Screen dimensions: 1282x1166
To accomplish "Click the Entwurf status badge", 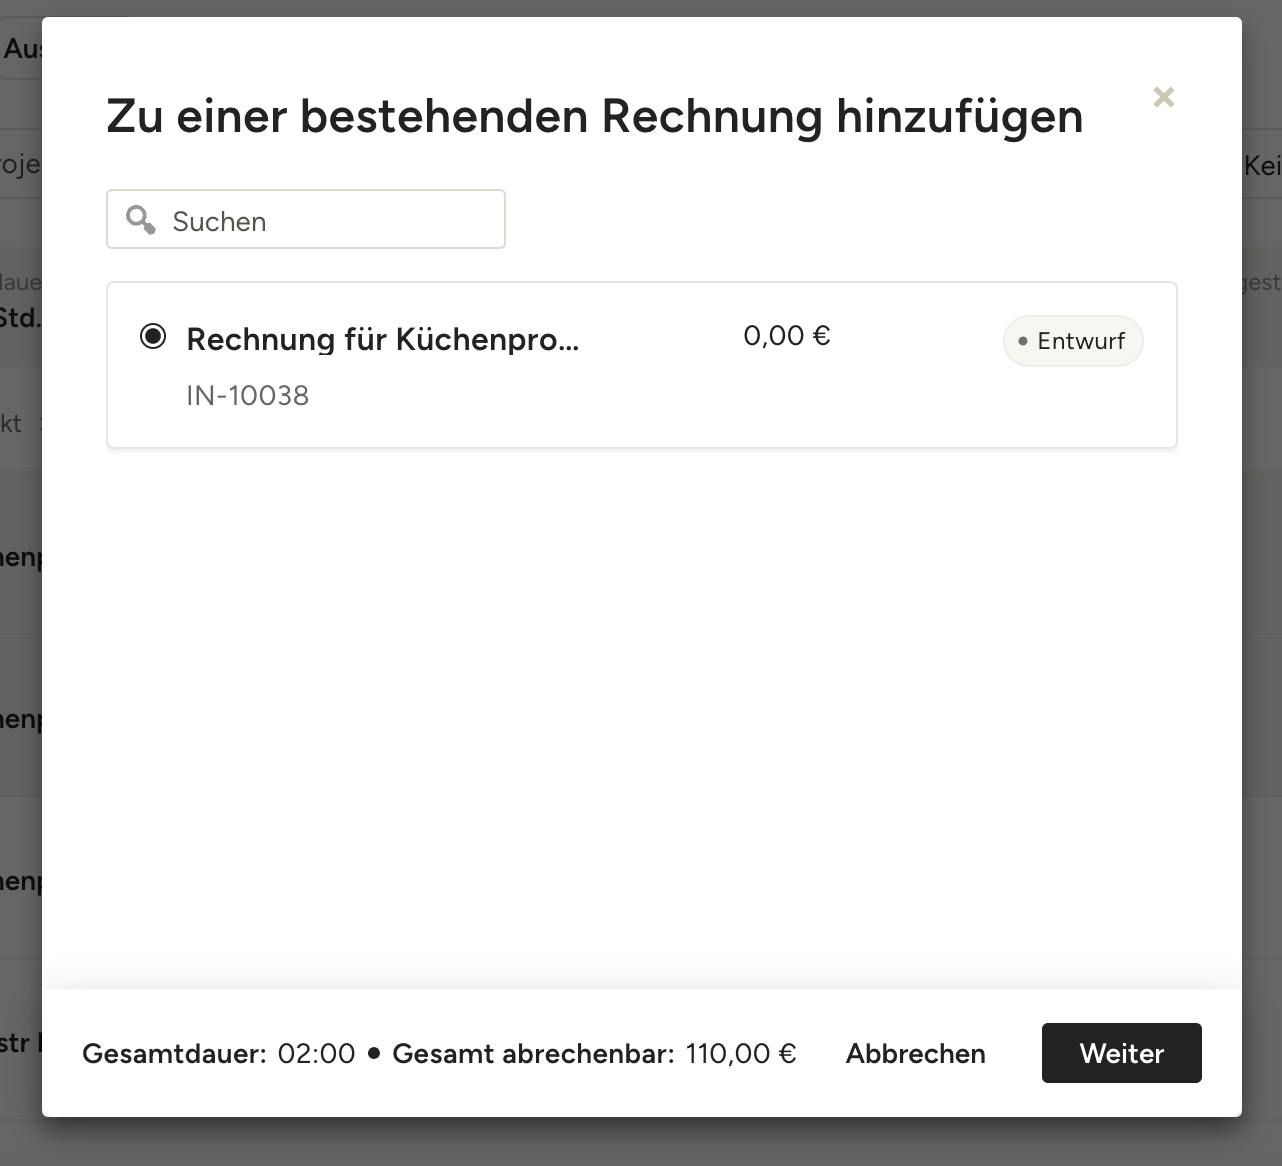I will coord(1073,341).
